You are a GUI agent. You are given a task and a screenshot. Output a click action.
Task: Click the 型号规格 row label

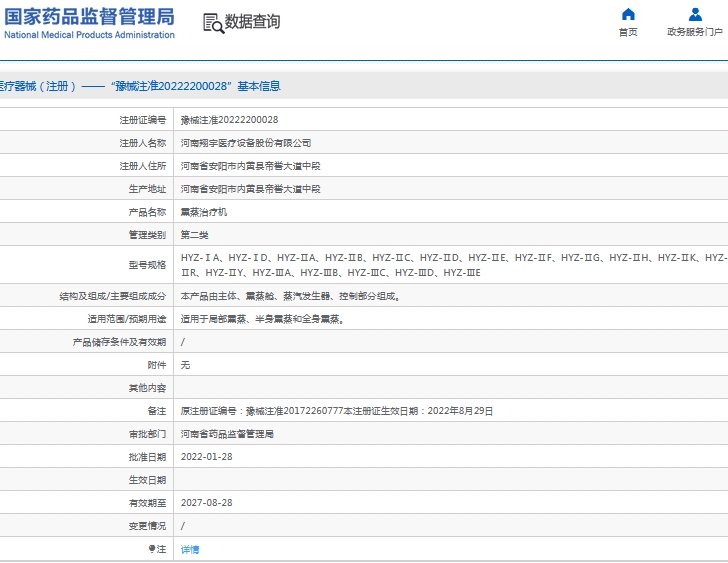coord(147,265)
